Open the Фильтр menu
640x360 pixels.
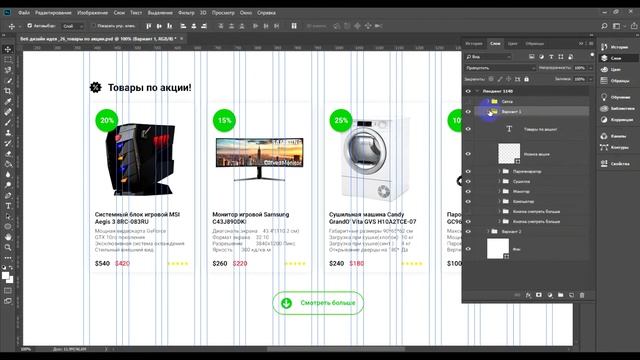click(x=186, y=13)
